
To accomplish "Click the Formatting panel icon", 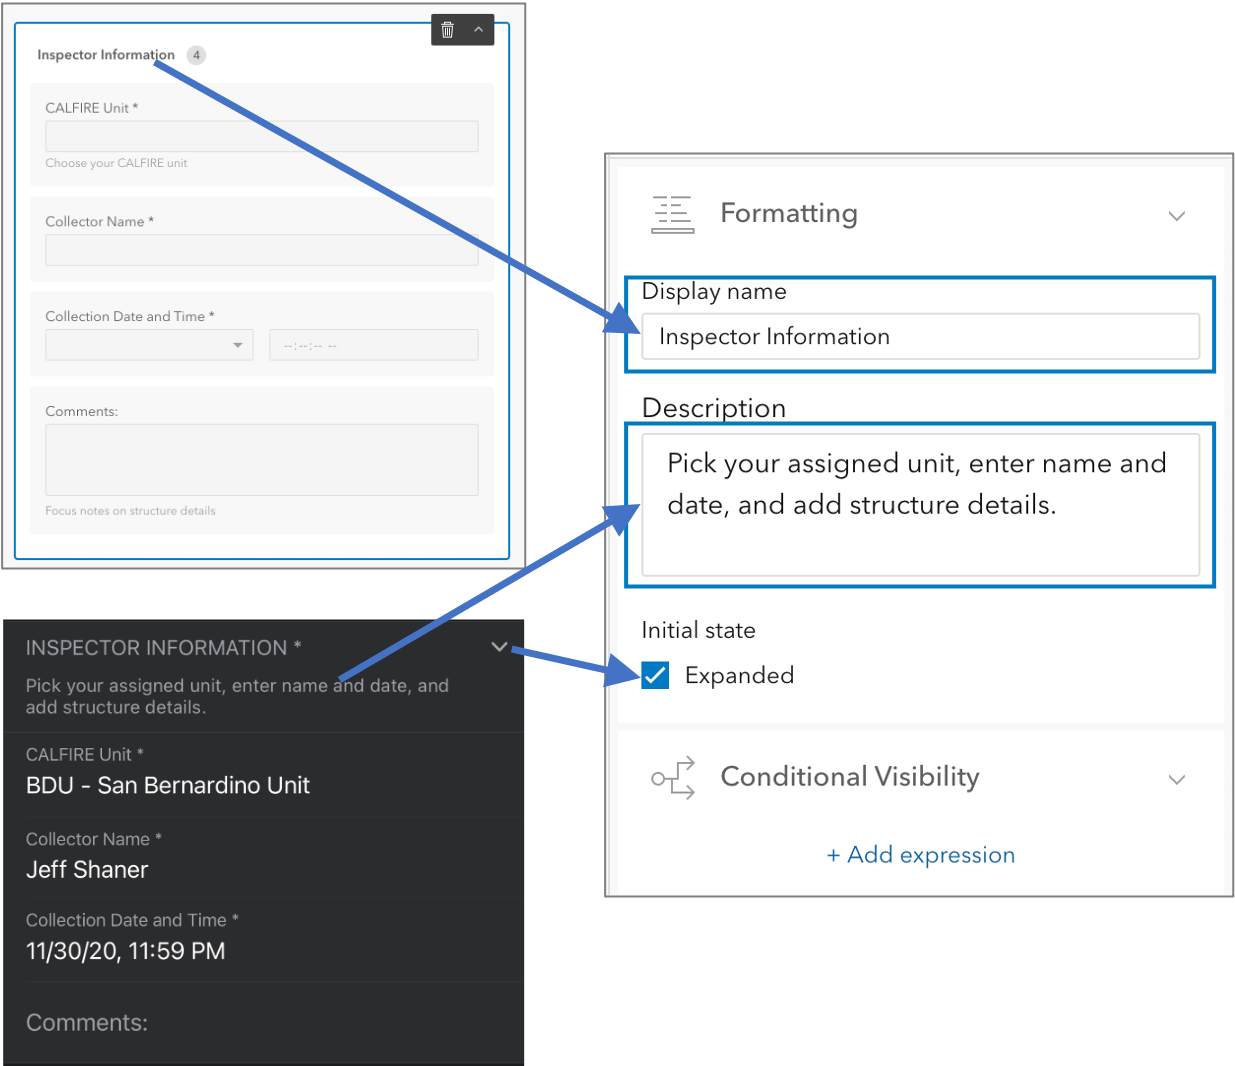I will (x=672, y=213).
